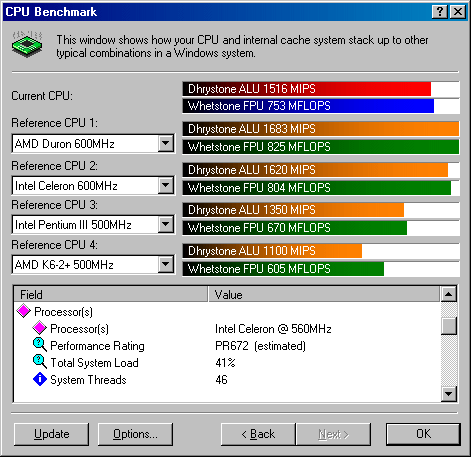
Task: Click the Dhrystone ALU 1100 MIPS bar
Action: [x=272, y=251]
